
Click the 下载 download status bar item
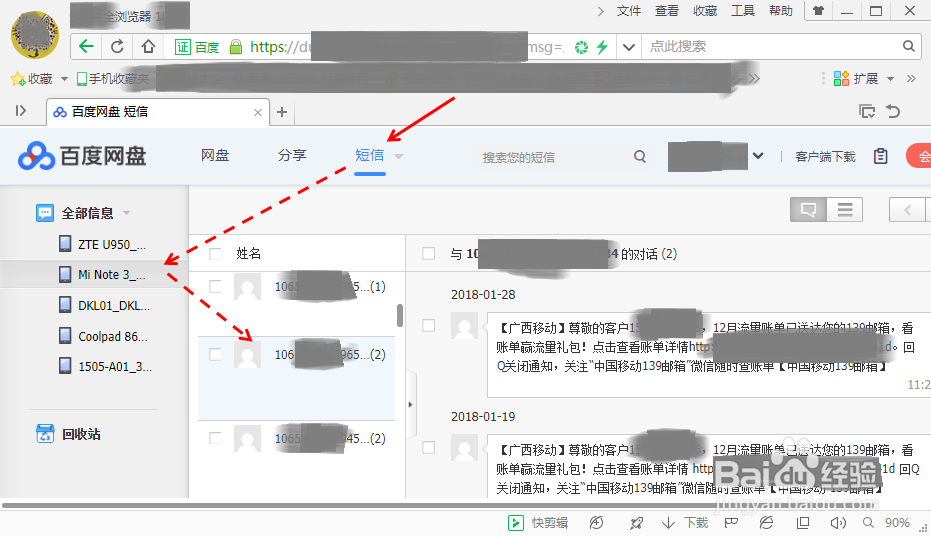pos(685,522)
